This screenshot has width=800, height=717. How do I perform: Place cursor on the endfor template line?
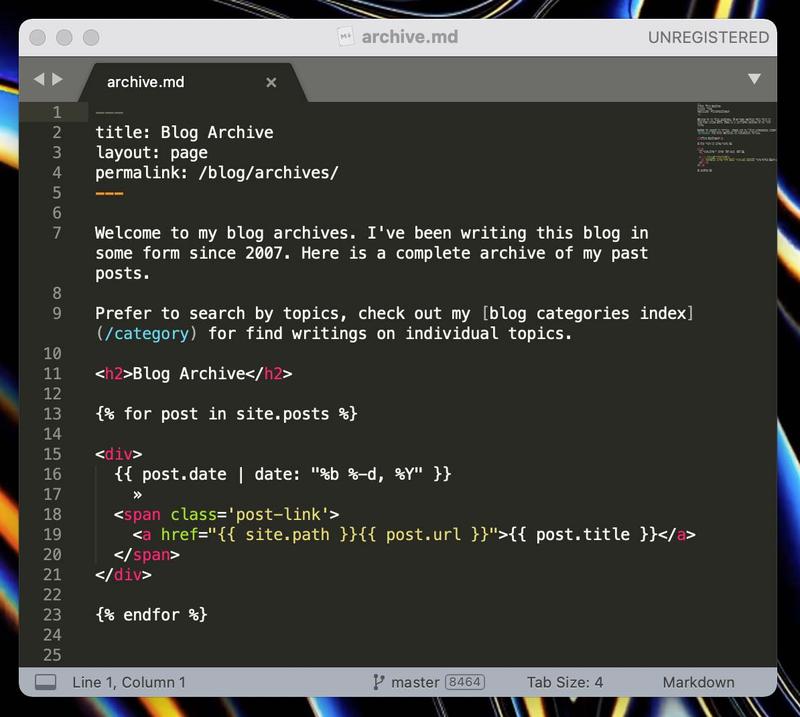(151, 614)
